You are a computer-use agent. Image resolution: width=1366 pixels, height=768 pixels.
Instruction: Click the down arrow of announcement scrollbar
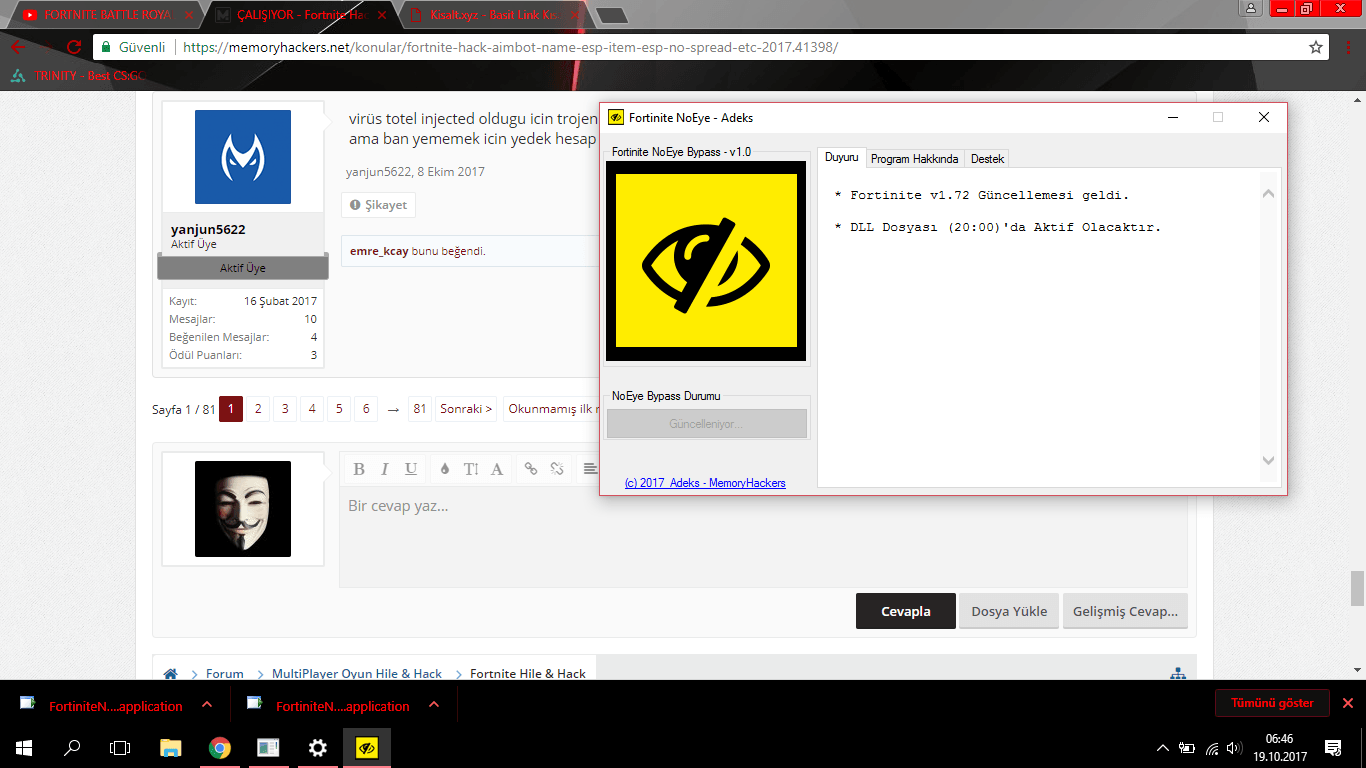pos(1268,461)
